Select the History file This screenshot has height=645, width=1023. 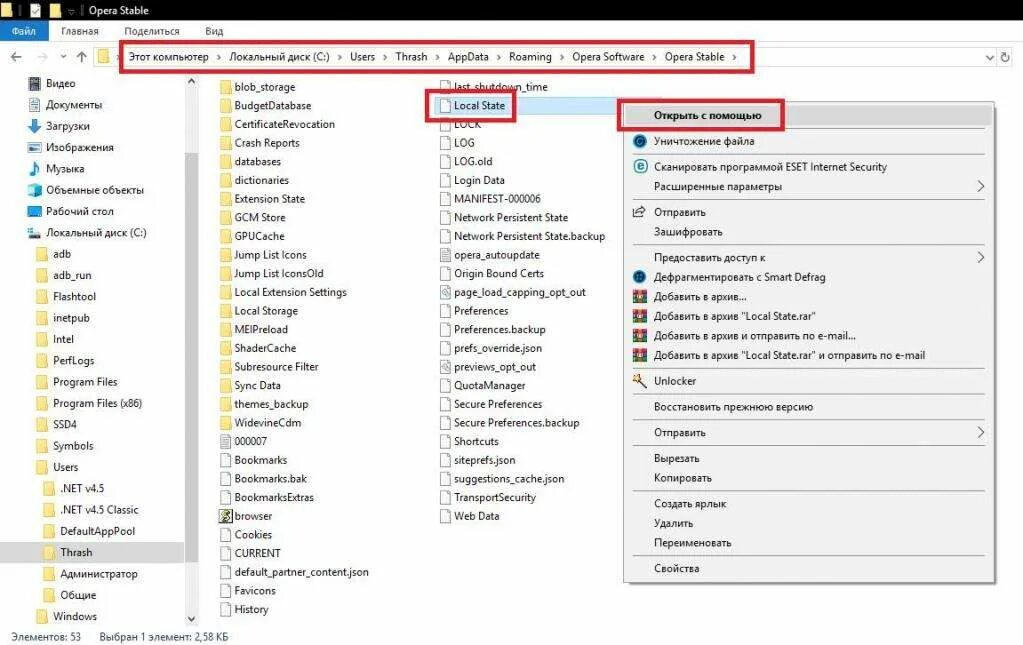(251, 609)
